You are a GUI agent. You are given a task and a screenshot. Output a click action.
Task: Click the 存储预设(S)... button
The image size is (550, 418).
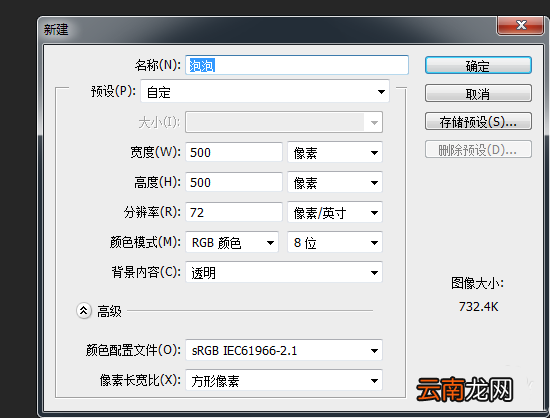pyautogui.click(x=478, y=122)
